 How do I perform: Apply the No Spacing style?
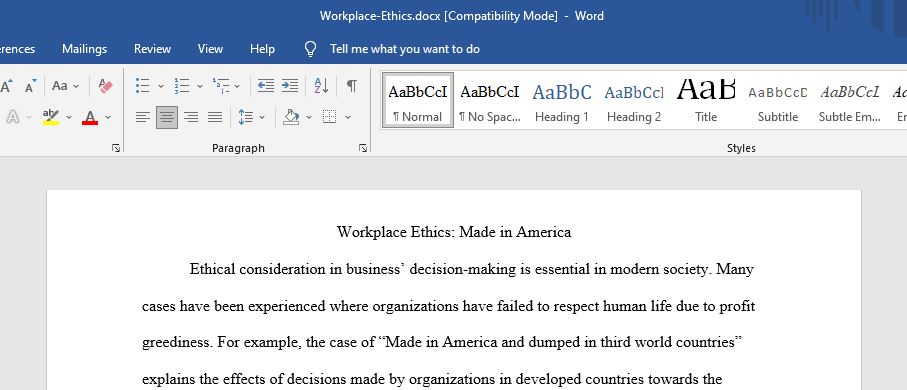point(490,100)
